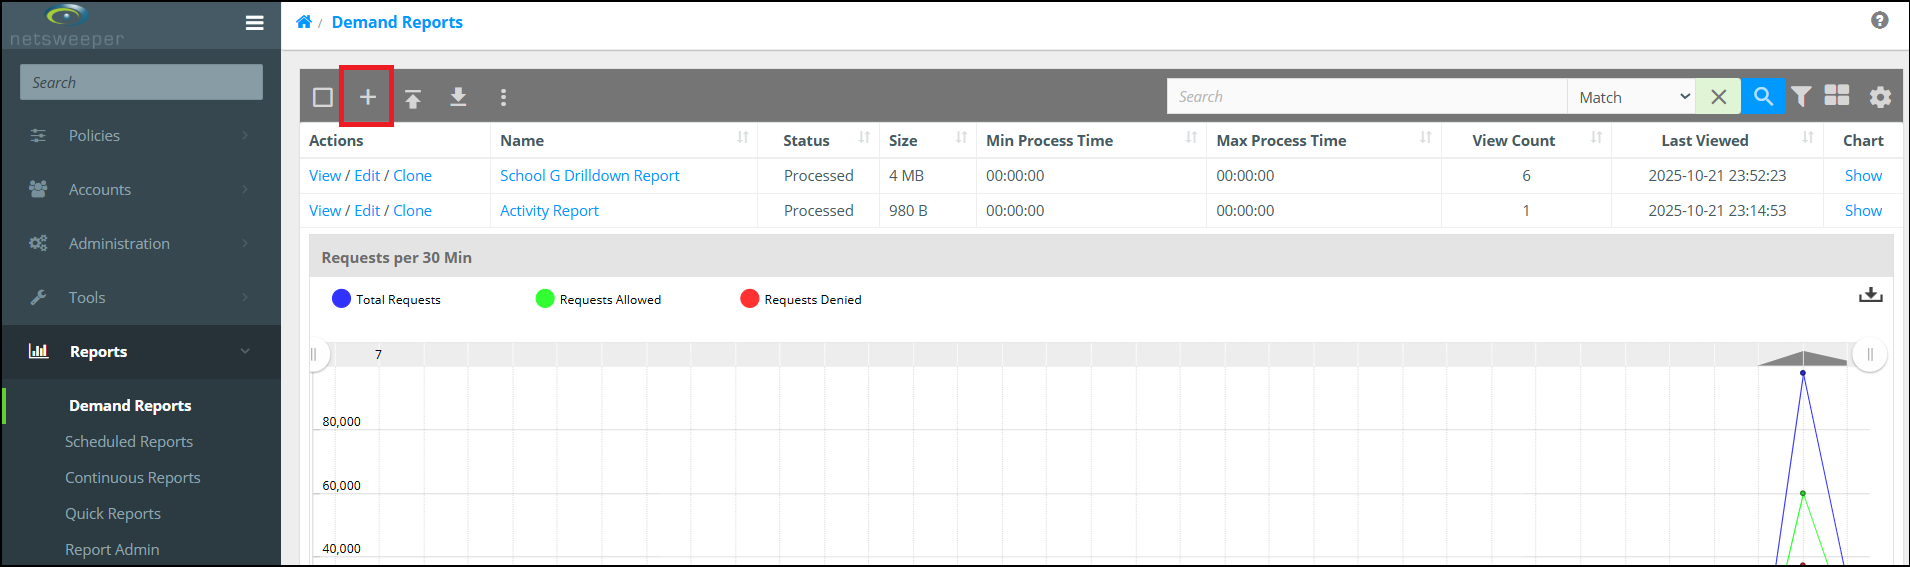
Task: Click the download arrow icon in toolbar
Action: coord(458,97)
